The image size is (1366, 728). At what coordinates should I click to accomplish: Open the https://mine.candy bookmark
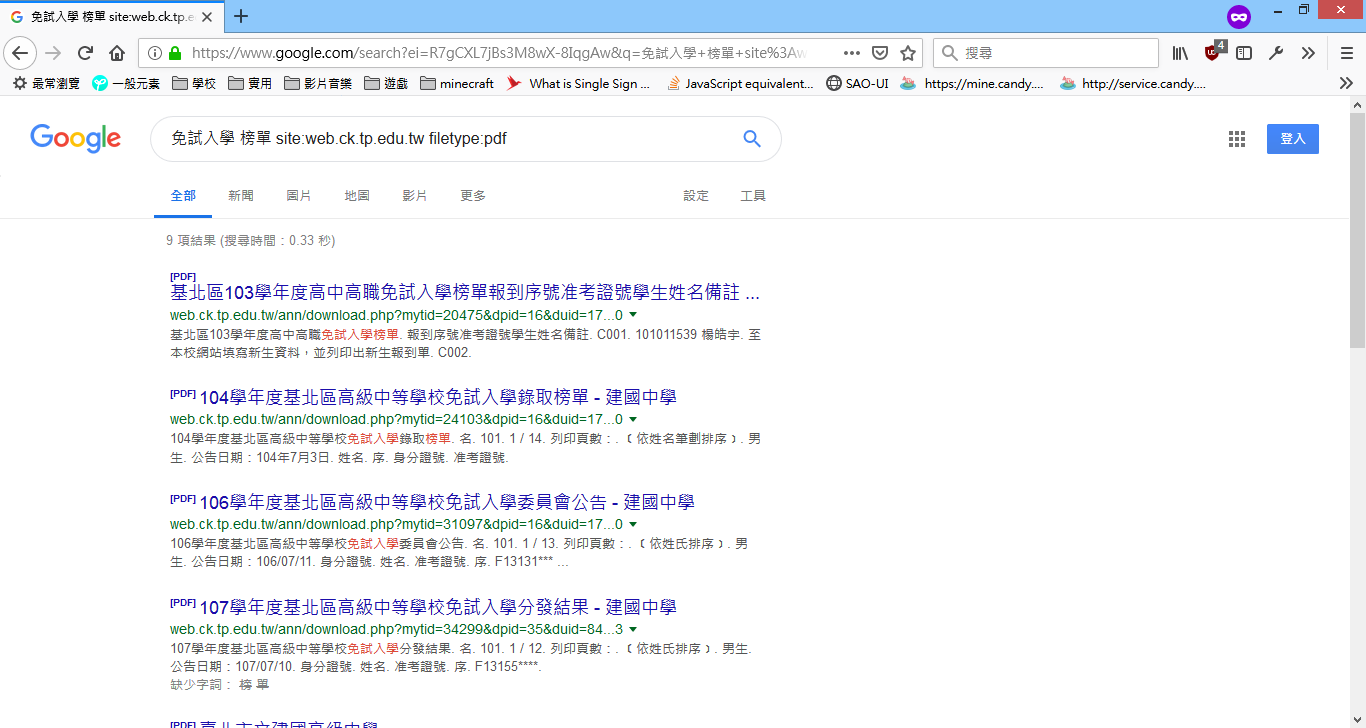pyautogui.click(x=972, y=84)
